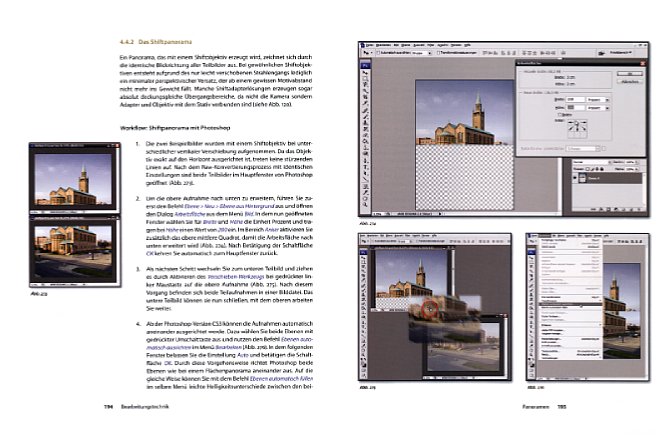Select Pen tool in the Arbeitsfläche-dialog screenshot toolbox

366,160
